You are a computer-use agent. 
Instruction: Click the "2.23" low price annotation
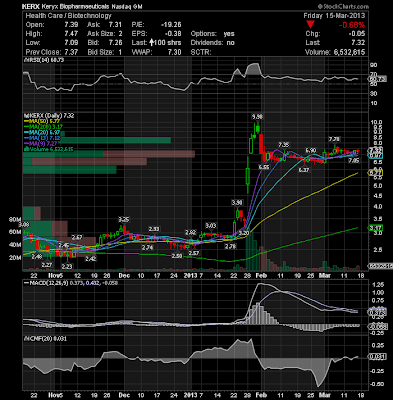pyautogui.click(x=67, y=266)
